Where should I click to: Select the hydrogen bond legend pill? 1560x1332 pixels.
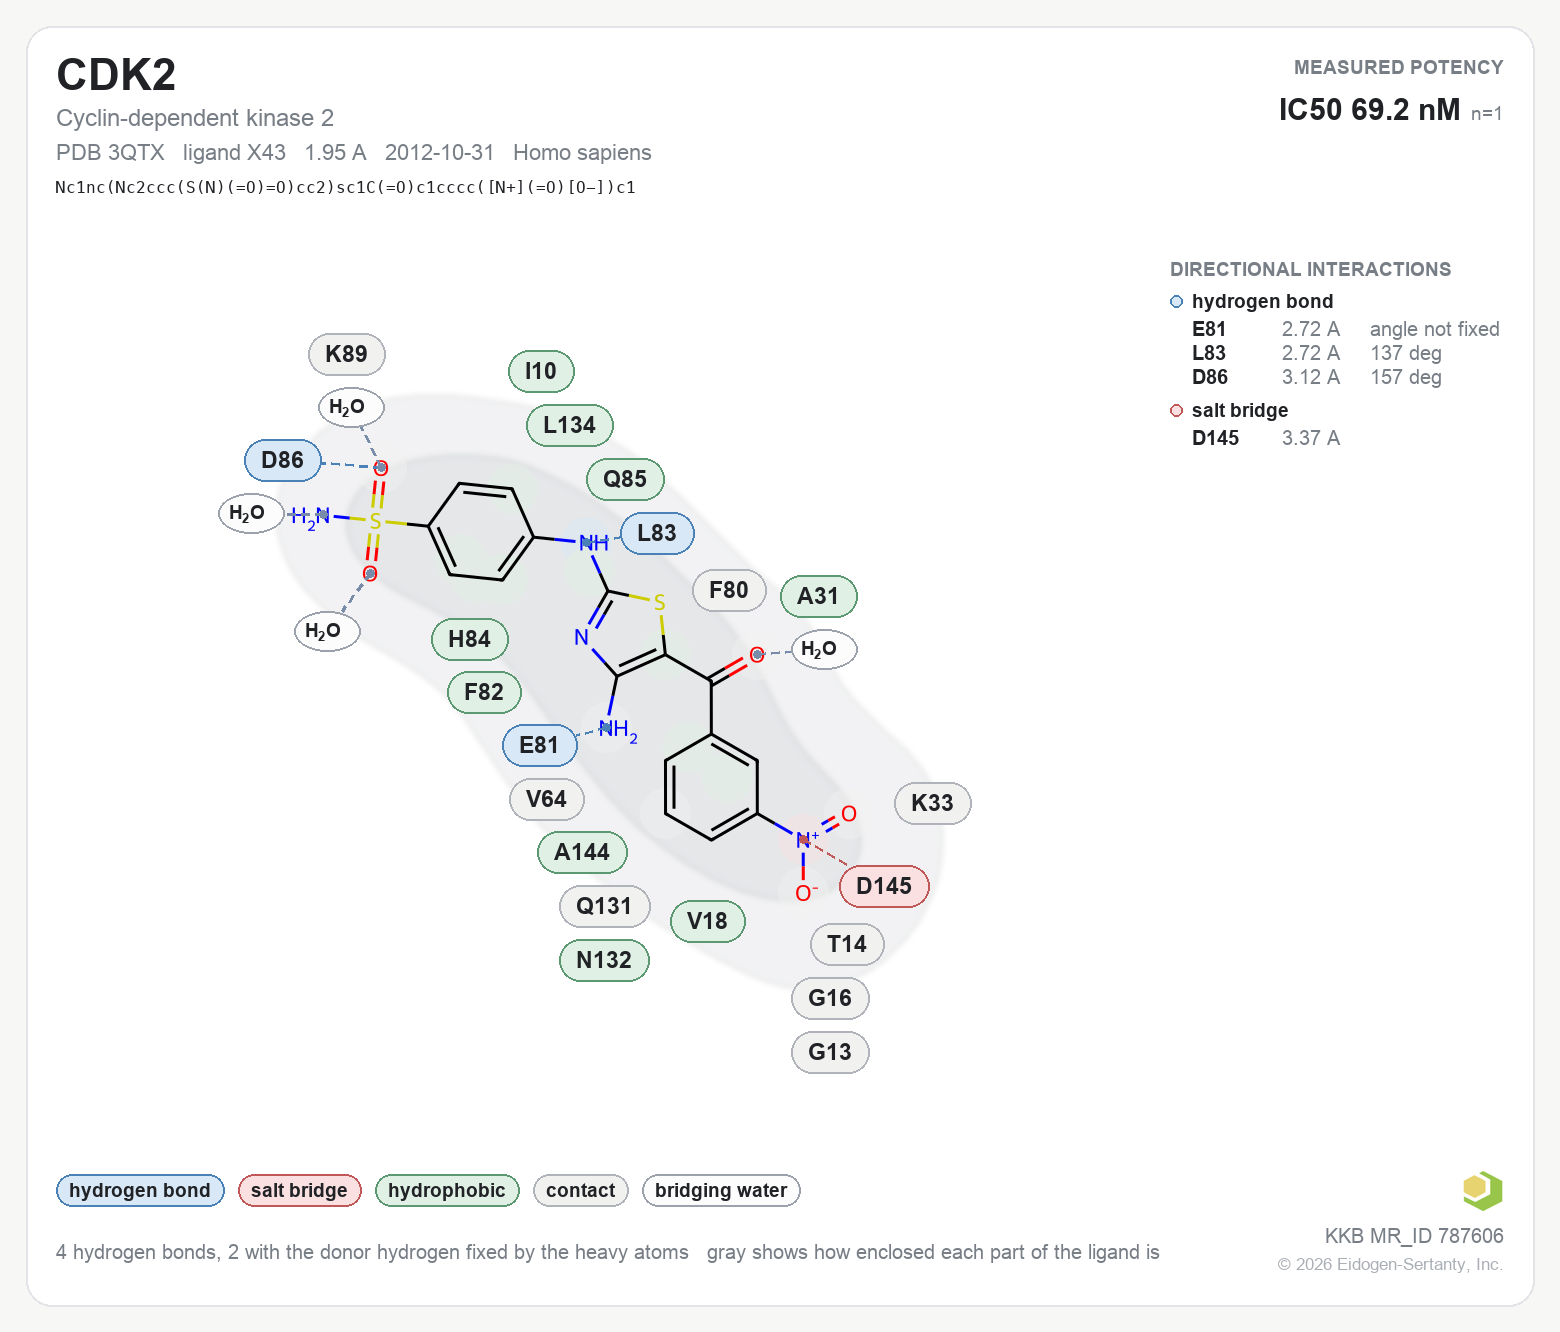140,1190
